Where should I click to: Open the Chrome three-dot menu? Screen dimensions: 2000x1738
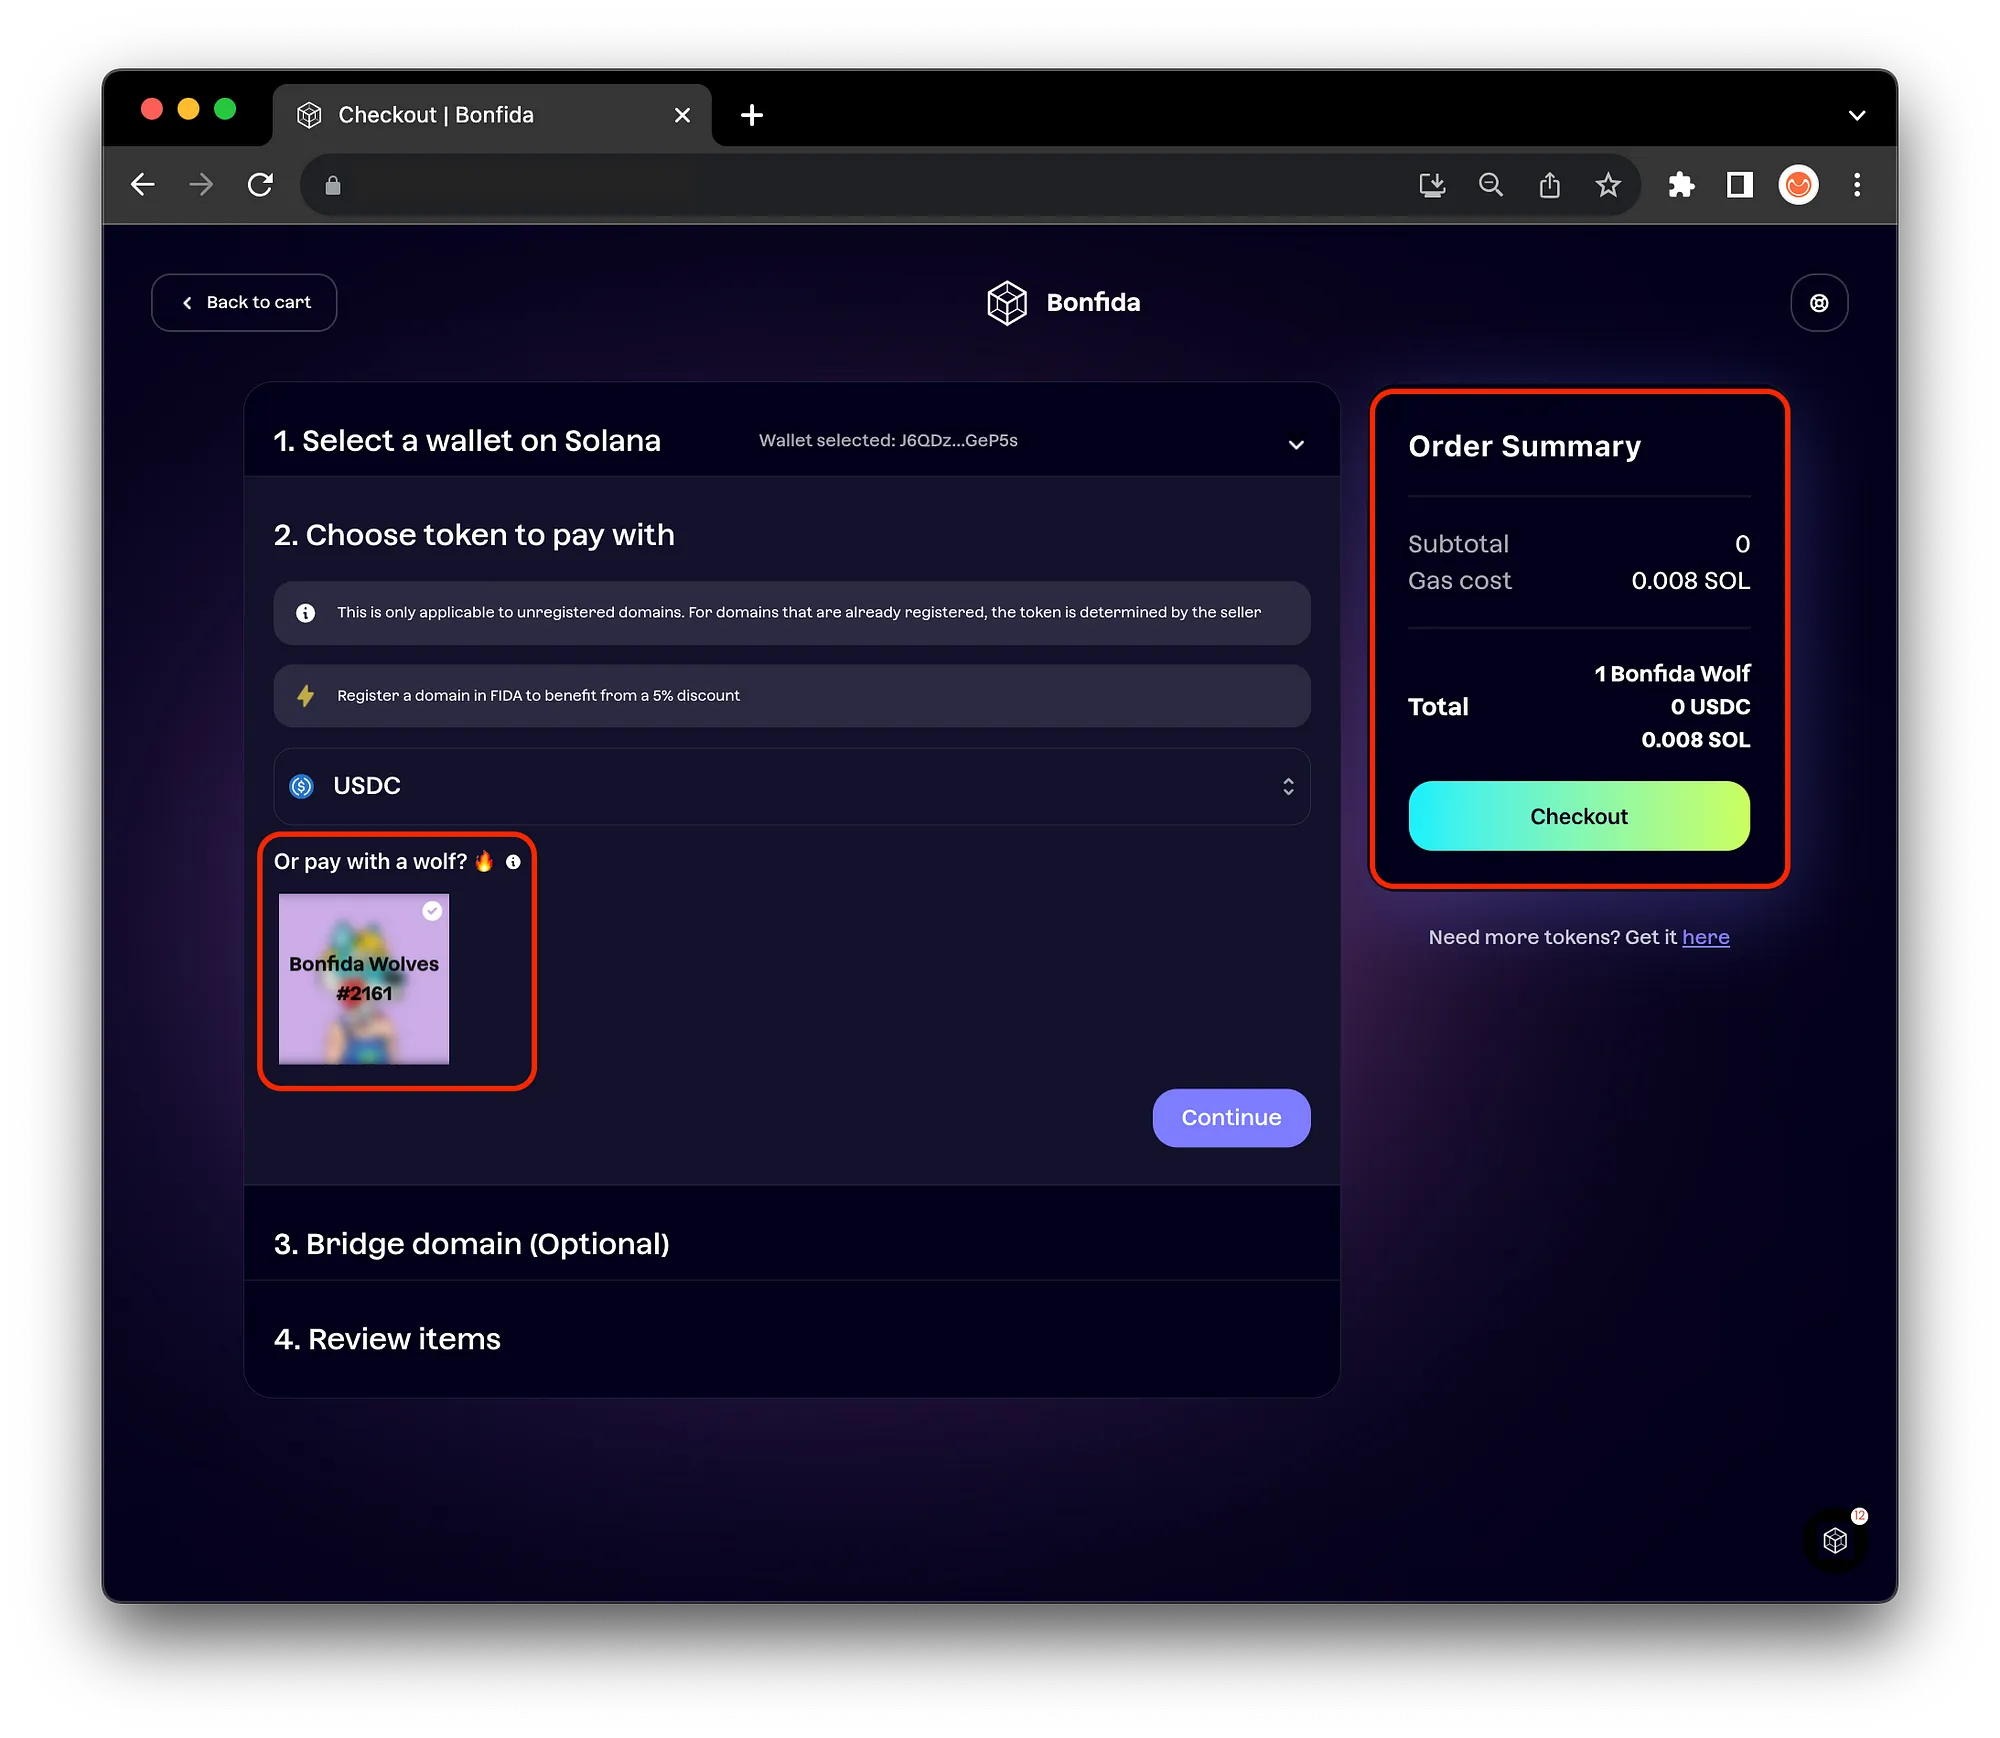pos(1857,185)
